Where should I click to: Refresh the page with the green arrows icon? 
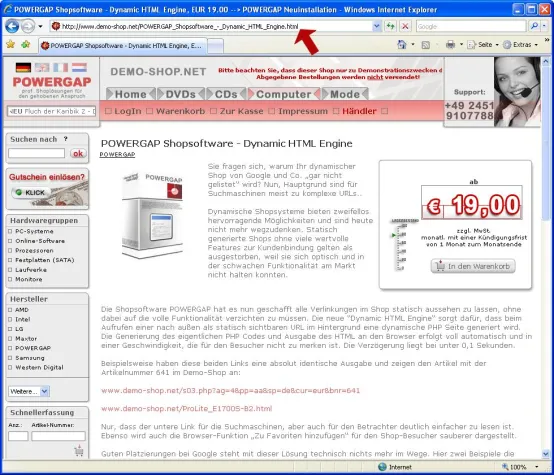point(390,26)
